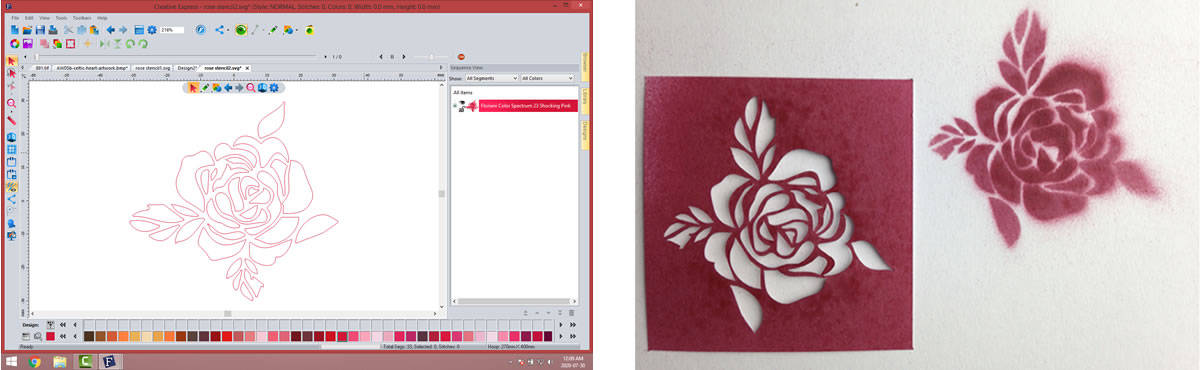Click the color wheel icon in second toolbar row
Screen dimensions: 1200x370
[15, 43]
